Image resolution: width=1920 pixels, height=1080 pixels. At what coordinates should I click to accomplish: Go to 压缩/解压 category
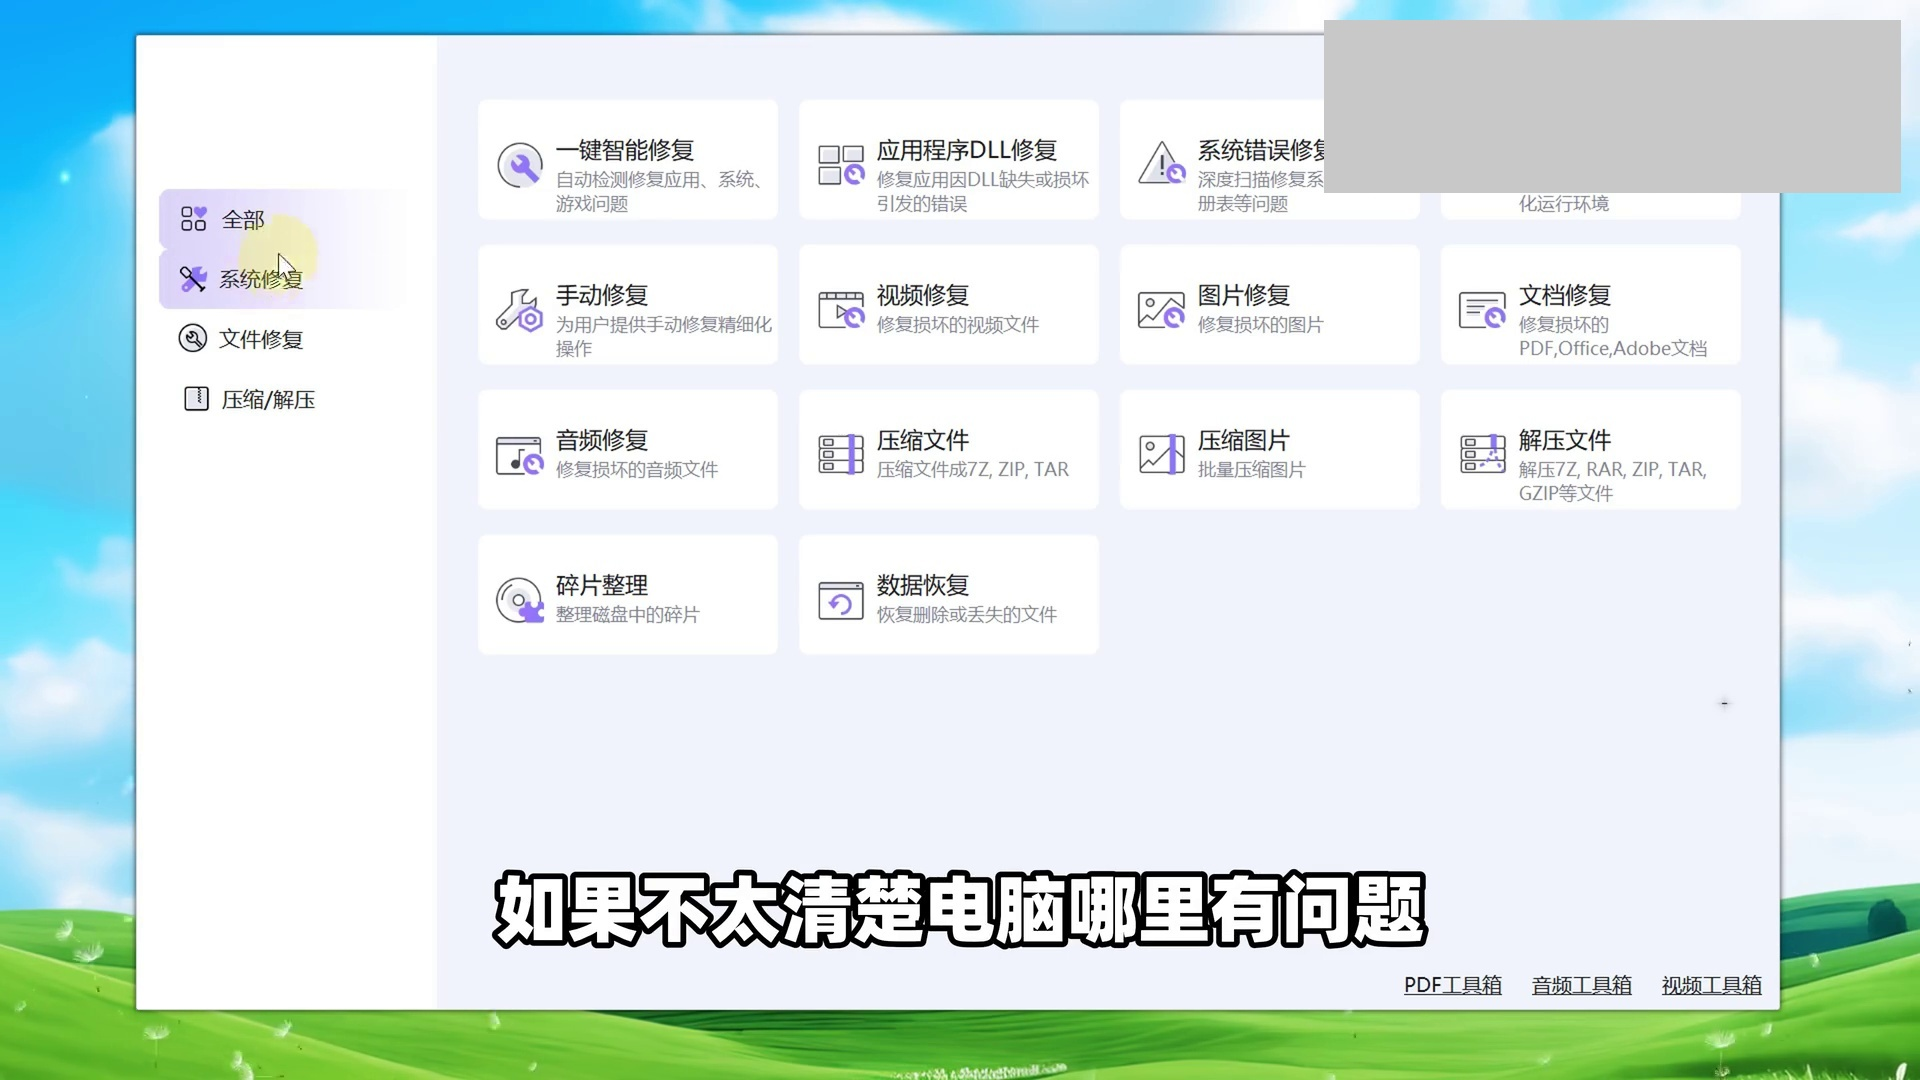(283, 399)
